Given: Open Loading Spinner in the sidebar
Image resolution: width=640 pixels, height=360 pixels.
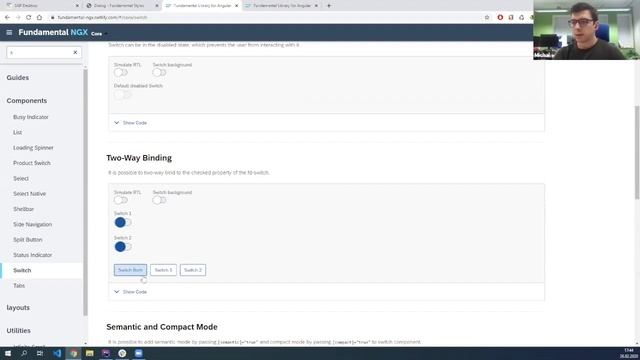Looking at the screenshot, I should pyautogui.click(x=33, y=148).
